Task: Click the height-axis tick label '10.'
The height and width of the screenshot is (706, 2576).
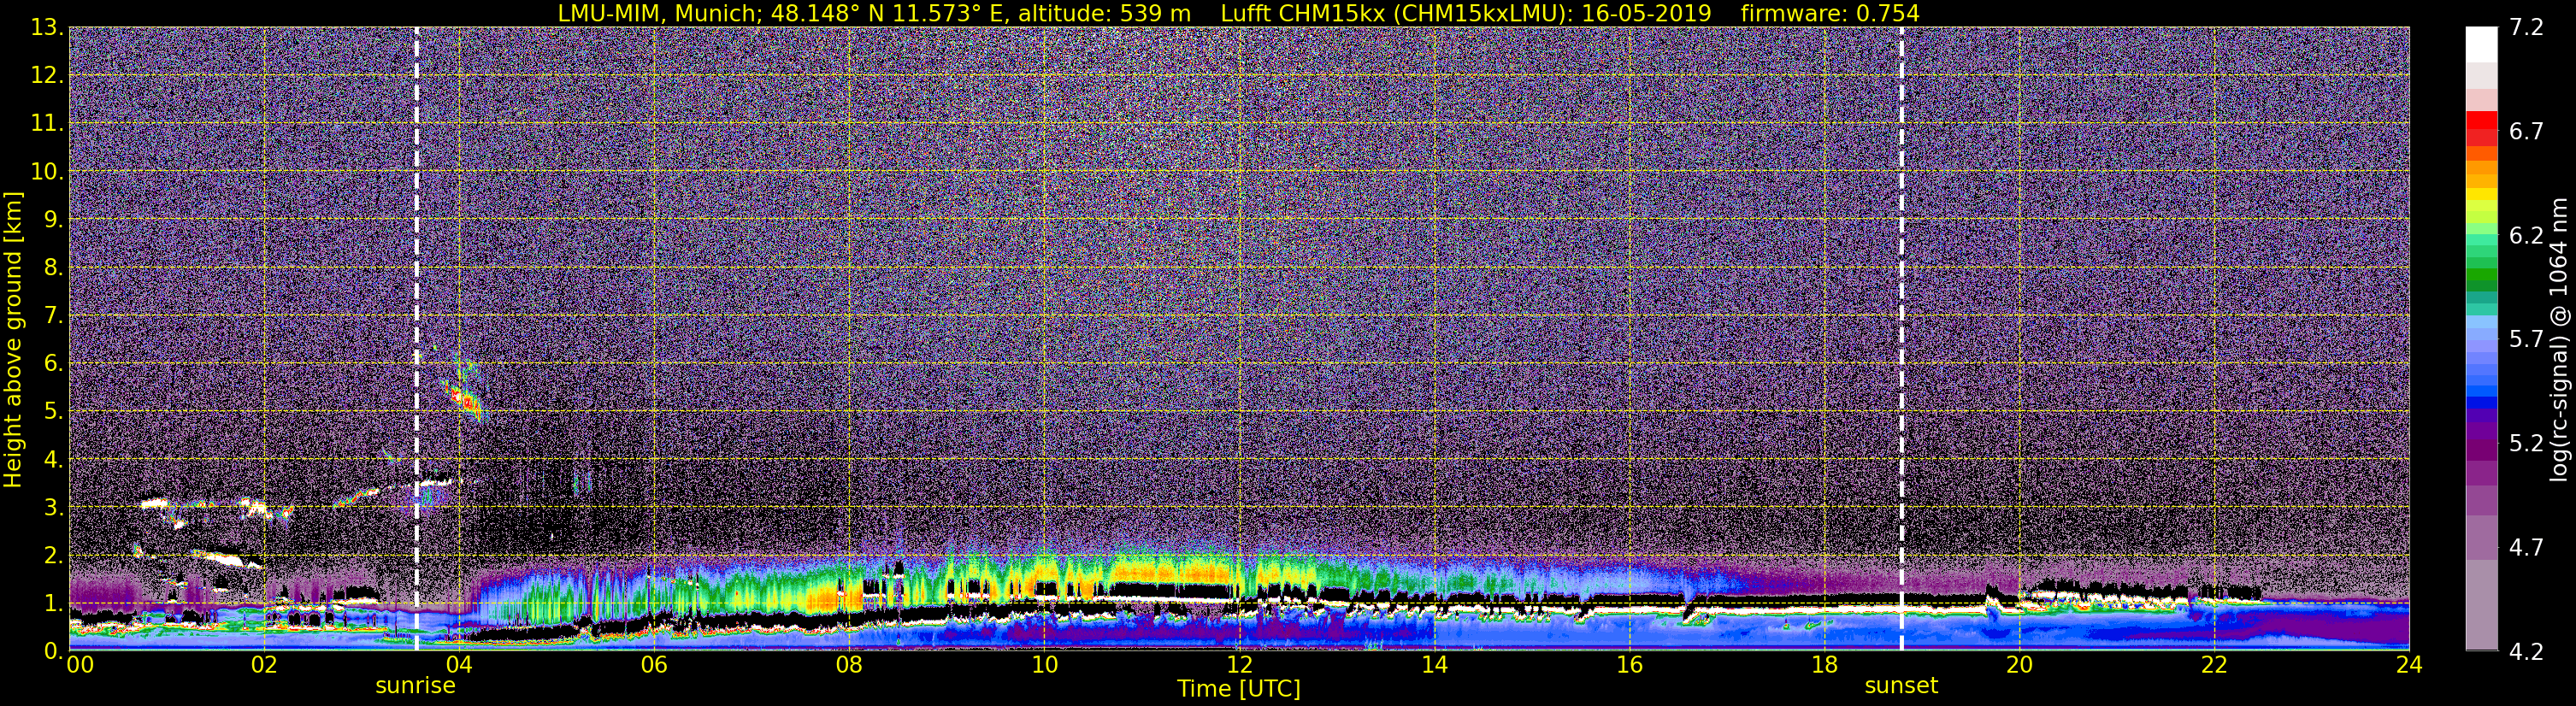Action: tap(46, 172)
